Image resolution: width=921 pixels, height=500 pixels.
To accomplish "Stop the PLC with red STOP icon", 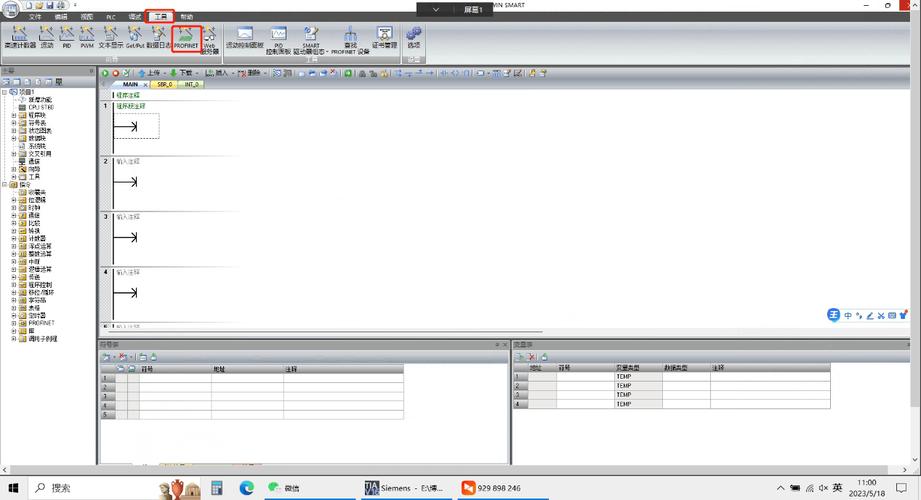I will pyautogui.click(x=116, y=73).
